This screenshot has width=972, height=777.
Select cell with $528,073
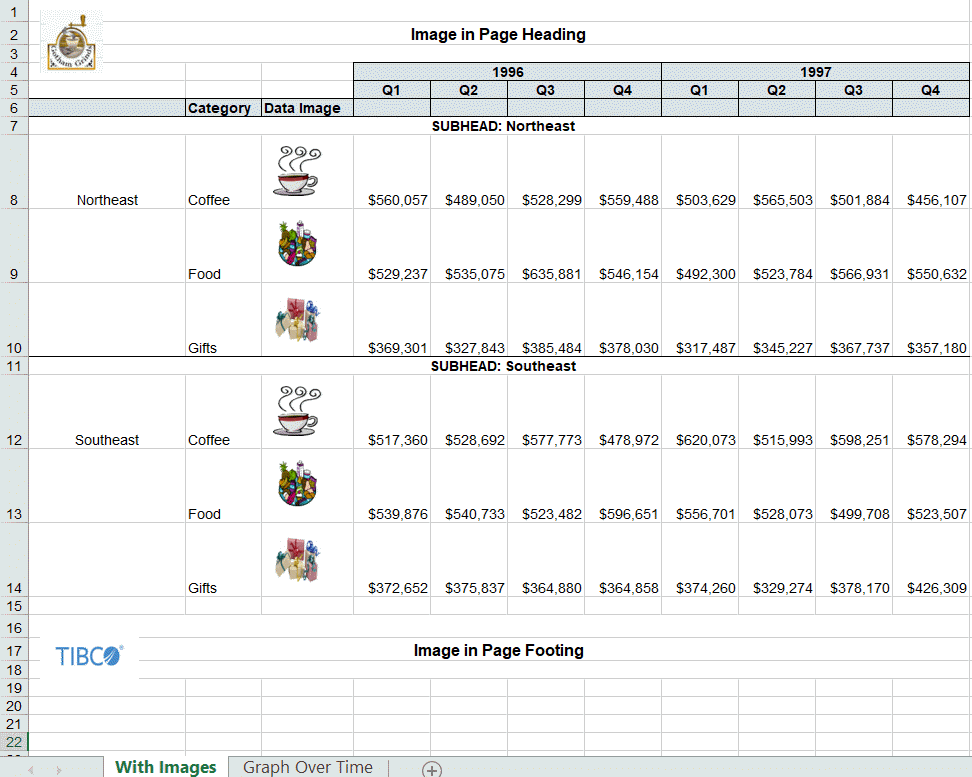pyautogui.click(x=777, y=486)
